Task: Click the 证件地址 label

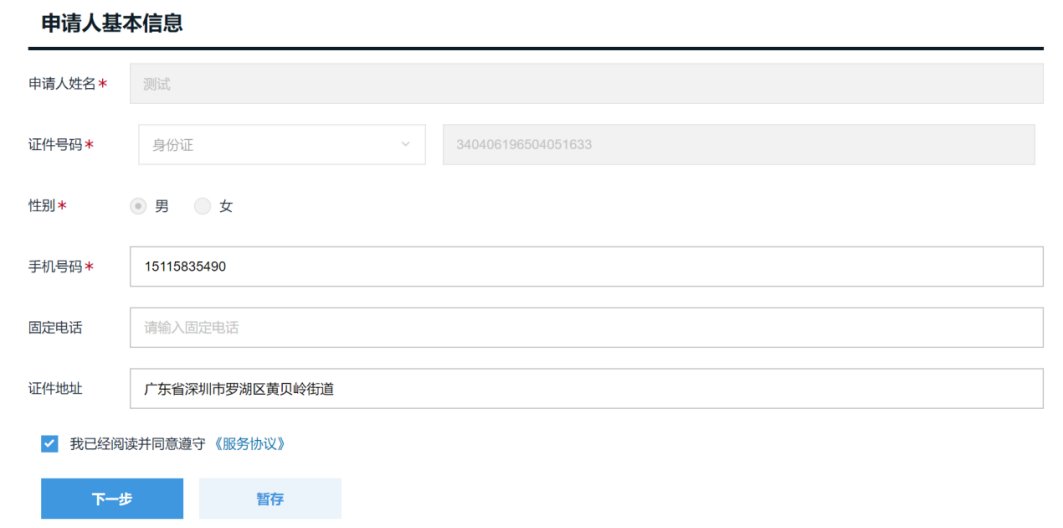Action: 55,389
